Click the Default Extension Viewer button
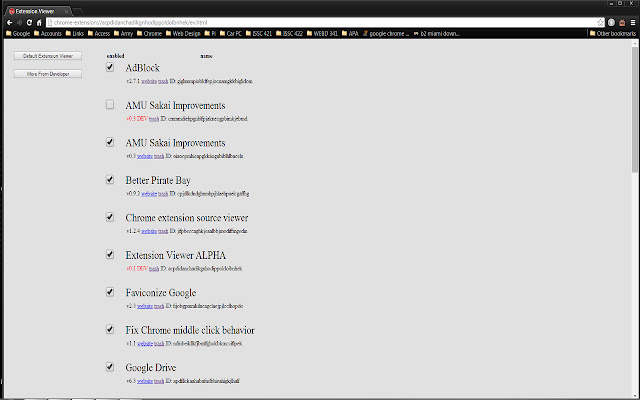640x400 pixels. [x=48, y=56]
